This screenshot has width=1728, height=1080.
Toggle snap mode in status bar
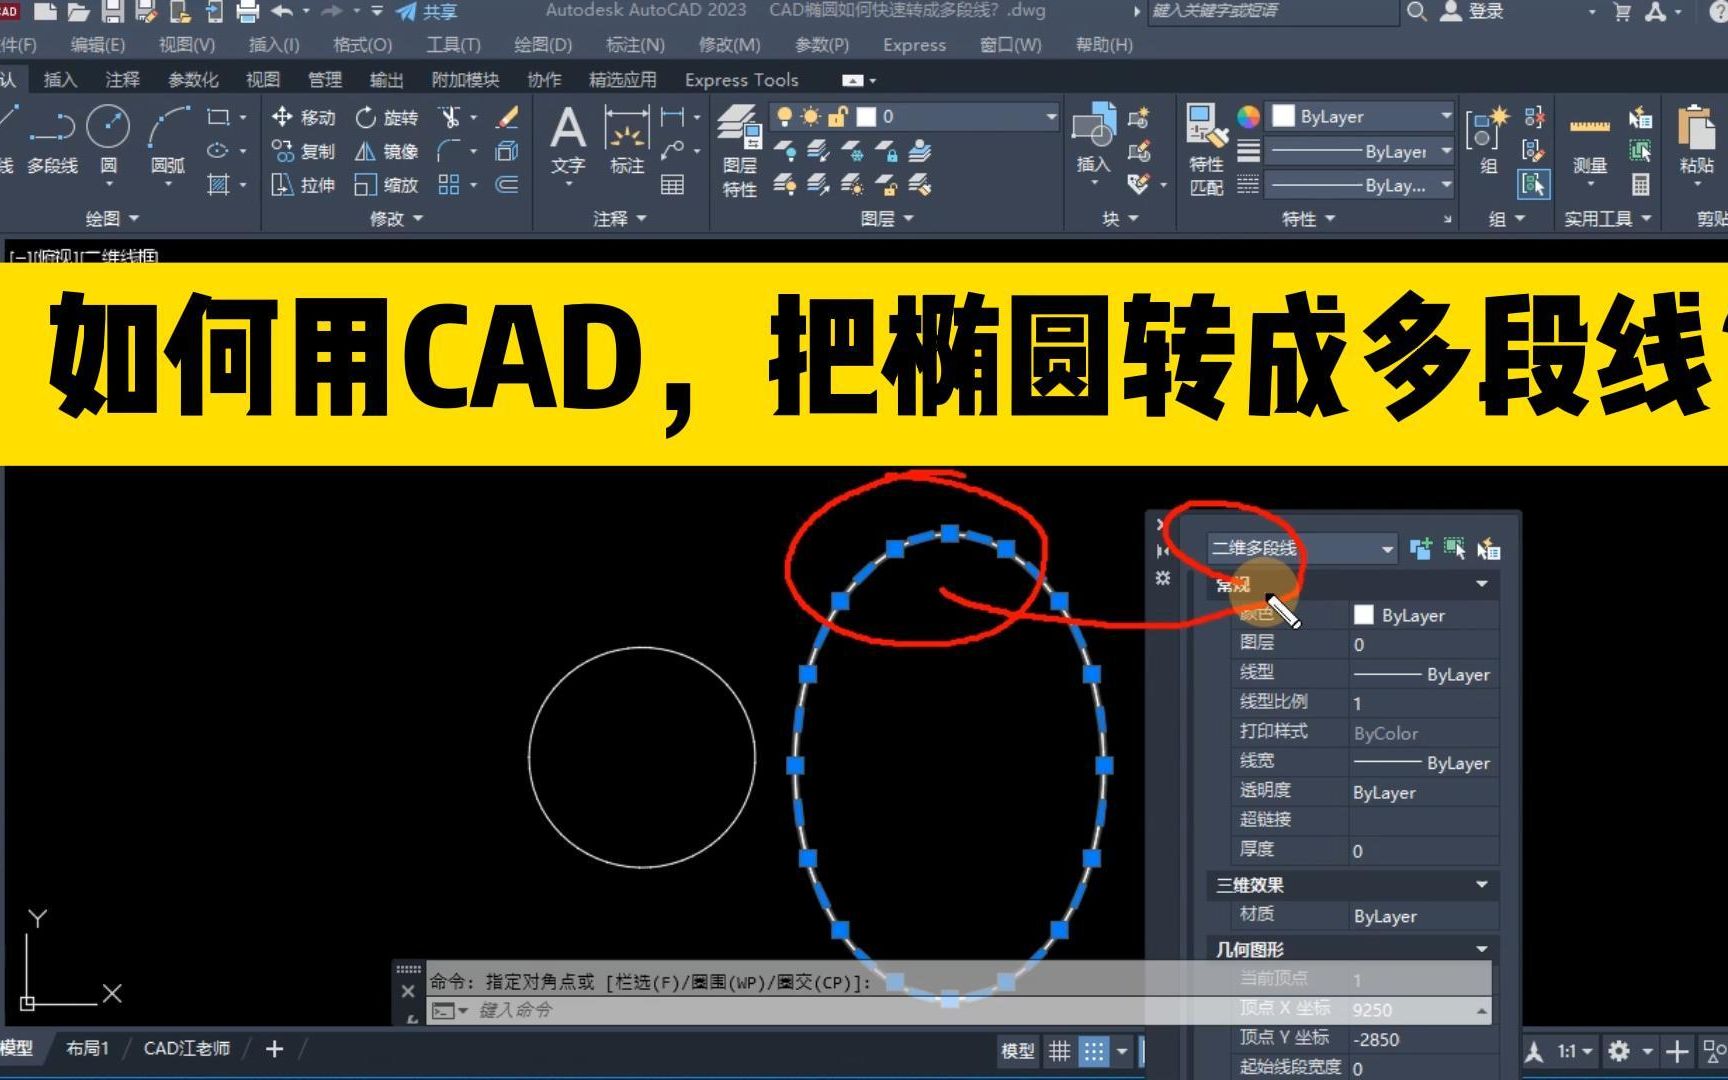[1095, 1051]
